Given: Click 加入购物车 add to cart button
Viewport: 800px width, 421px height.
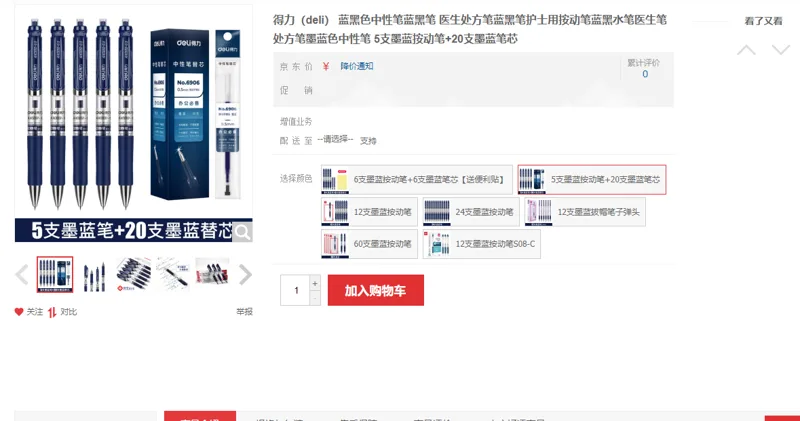Looking at the screenshot, I should (x=376, y=290).
